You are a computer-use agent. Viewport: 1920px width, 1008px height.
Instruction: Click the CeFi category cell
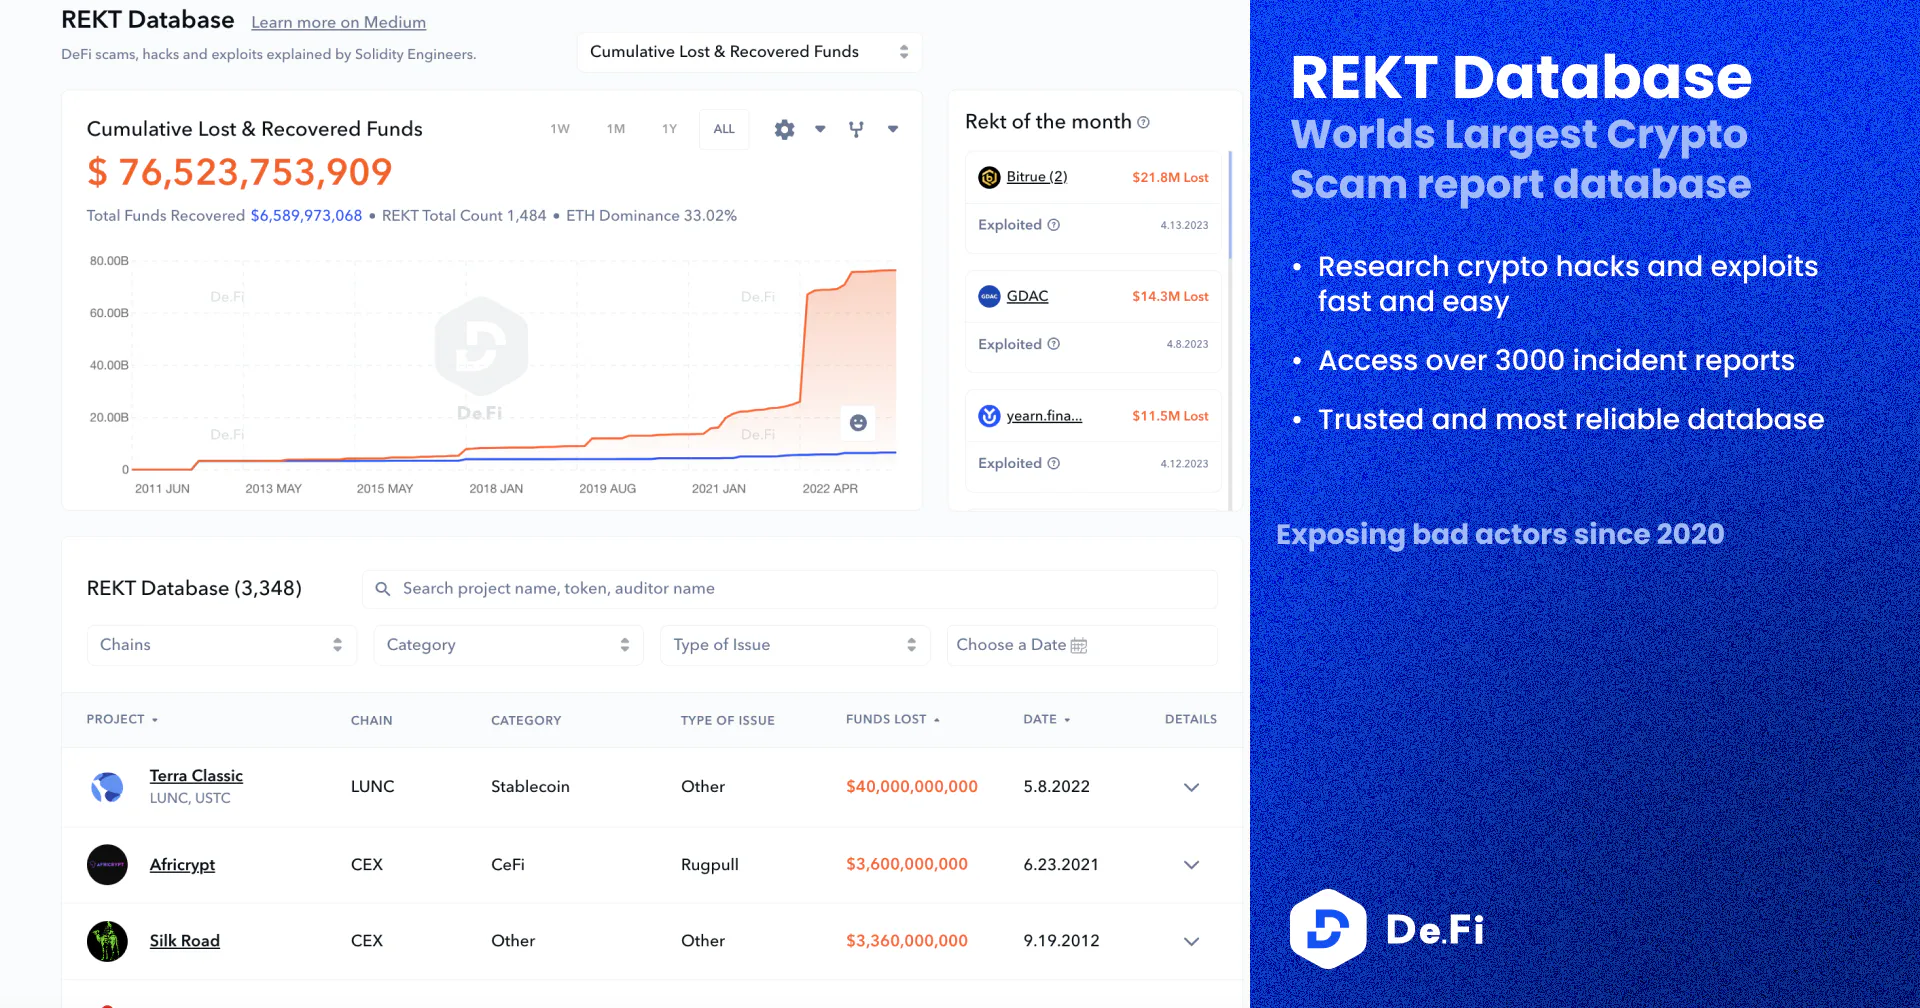508,865
